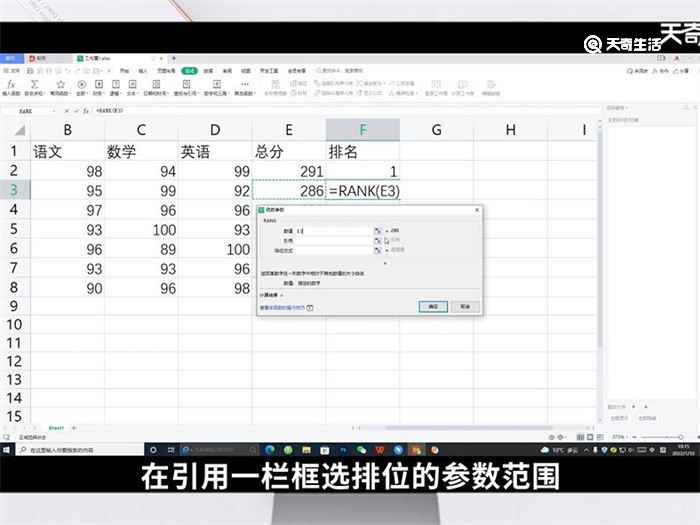Screen dimensions: 700x525
Task: Select the Review ribbon tab
Action: 227,71
